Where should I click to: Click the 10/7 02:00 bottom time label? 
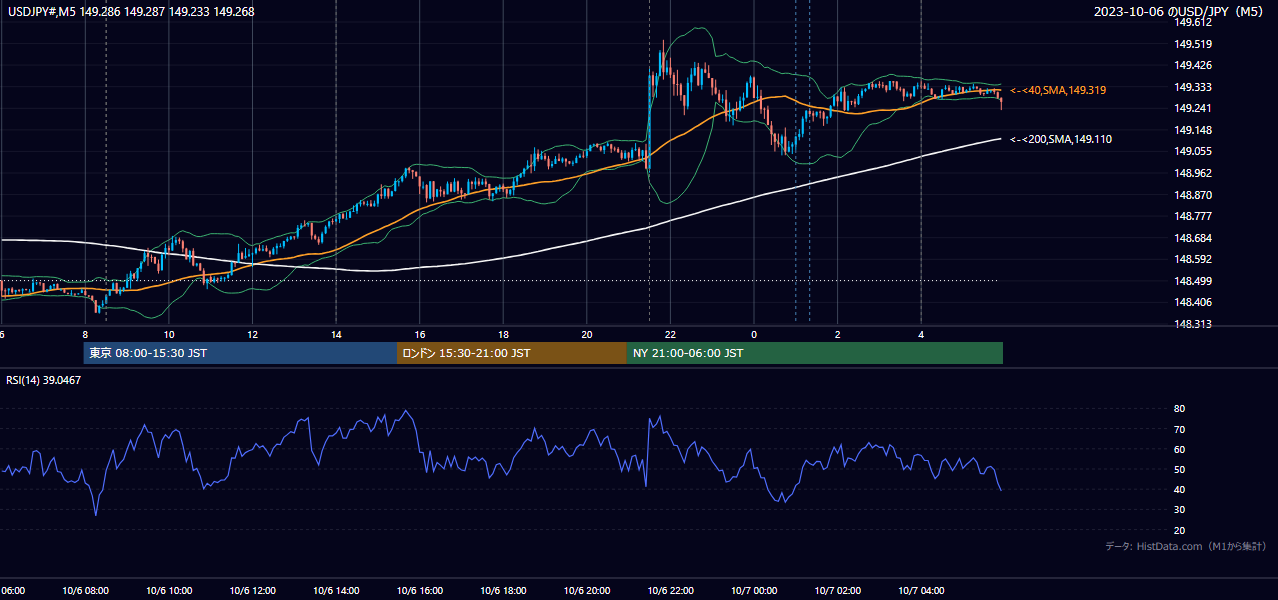click(x=837, y=591)
